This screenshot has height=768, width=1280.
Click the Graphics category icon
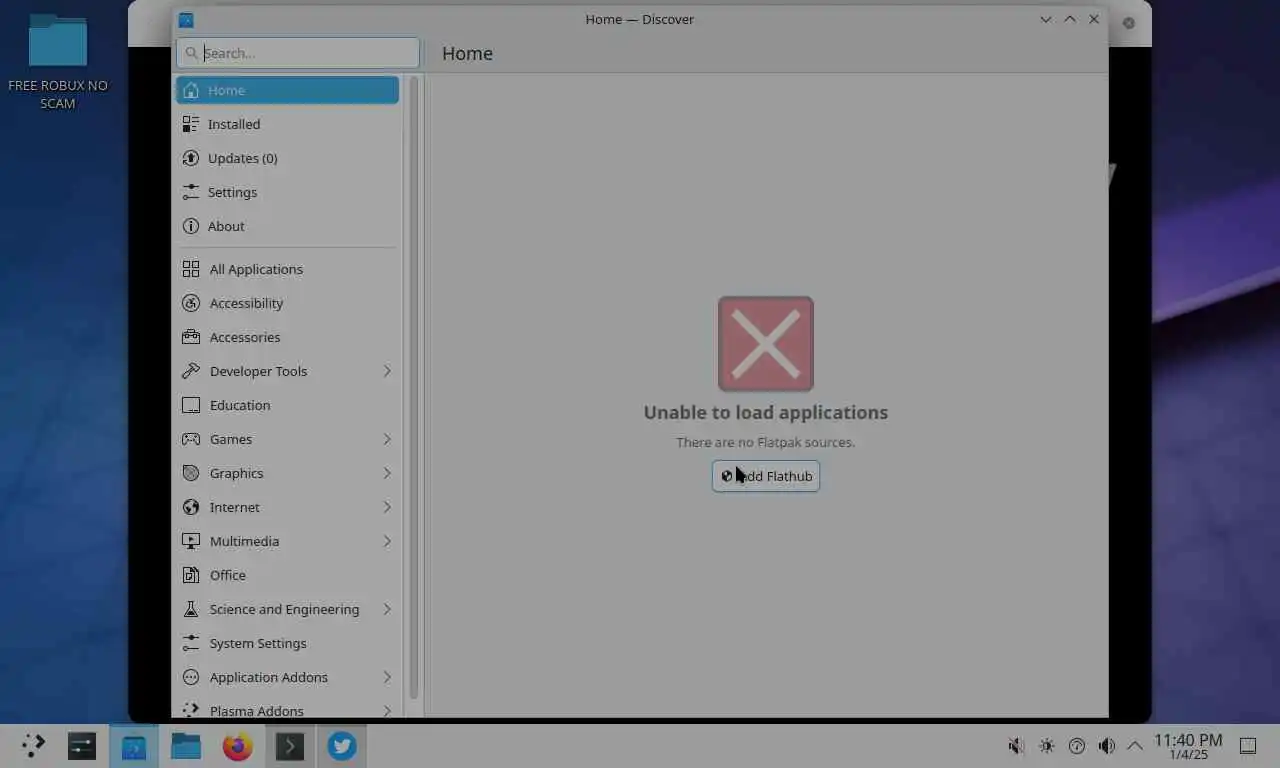191,473
